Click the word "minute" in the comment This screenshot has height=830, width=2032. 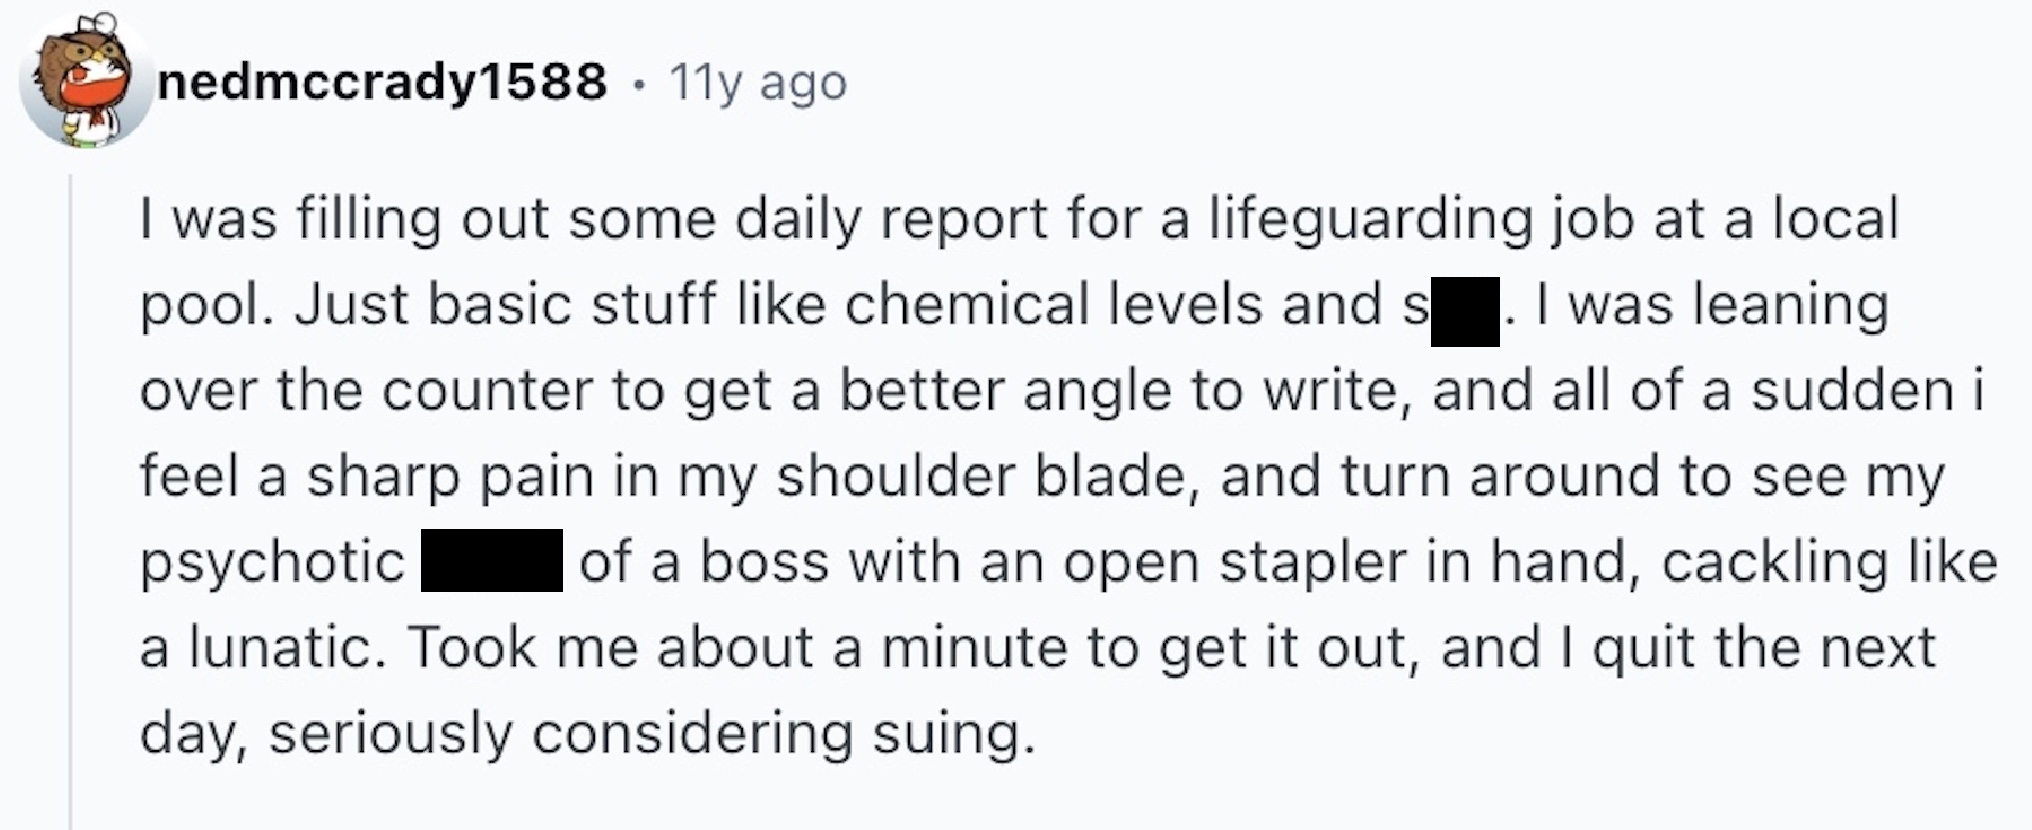(x=967, y=648)
